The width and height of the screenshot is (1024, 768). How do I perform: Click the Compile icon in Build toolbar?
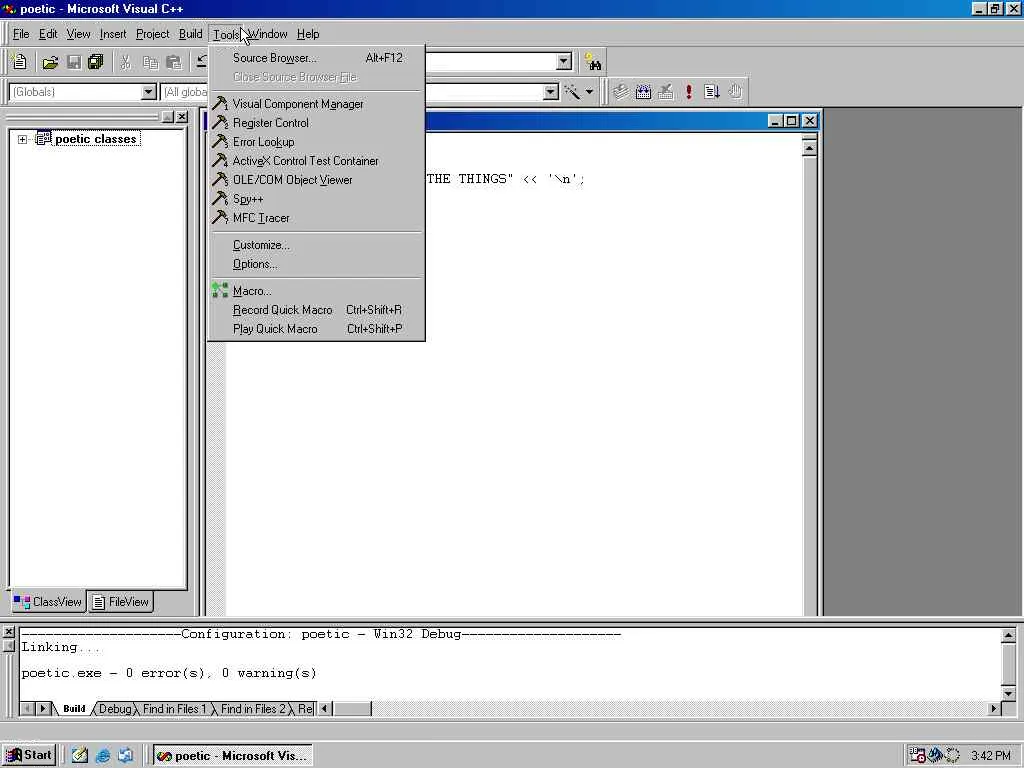tap(620, 92)
